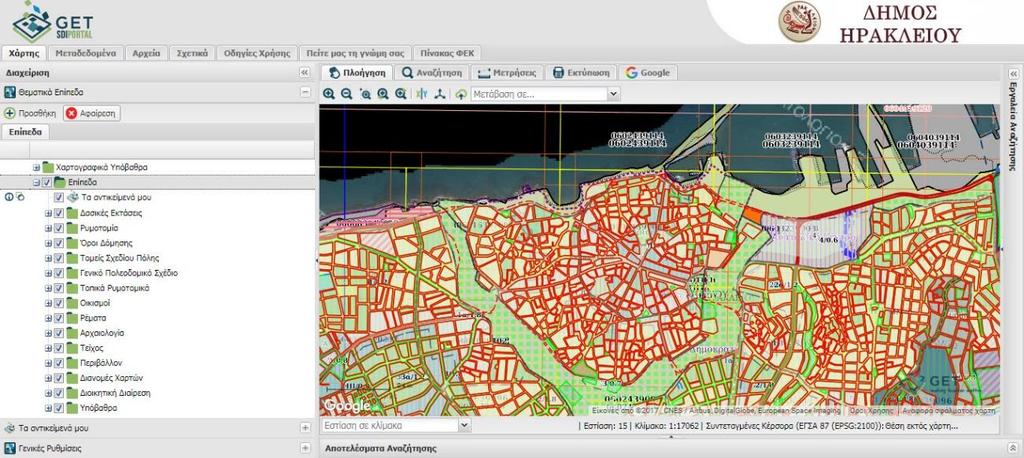Click the Σχετικά tab
Viewport: 1024px width, 458px height.
pos(192,54)
